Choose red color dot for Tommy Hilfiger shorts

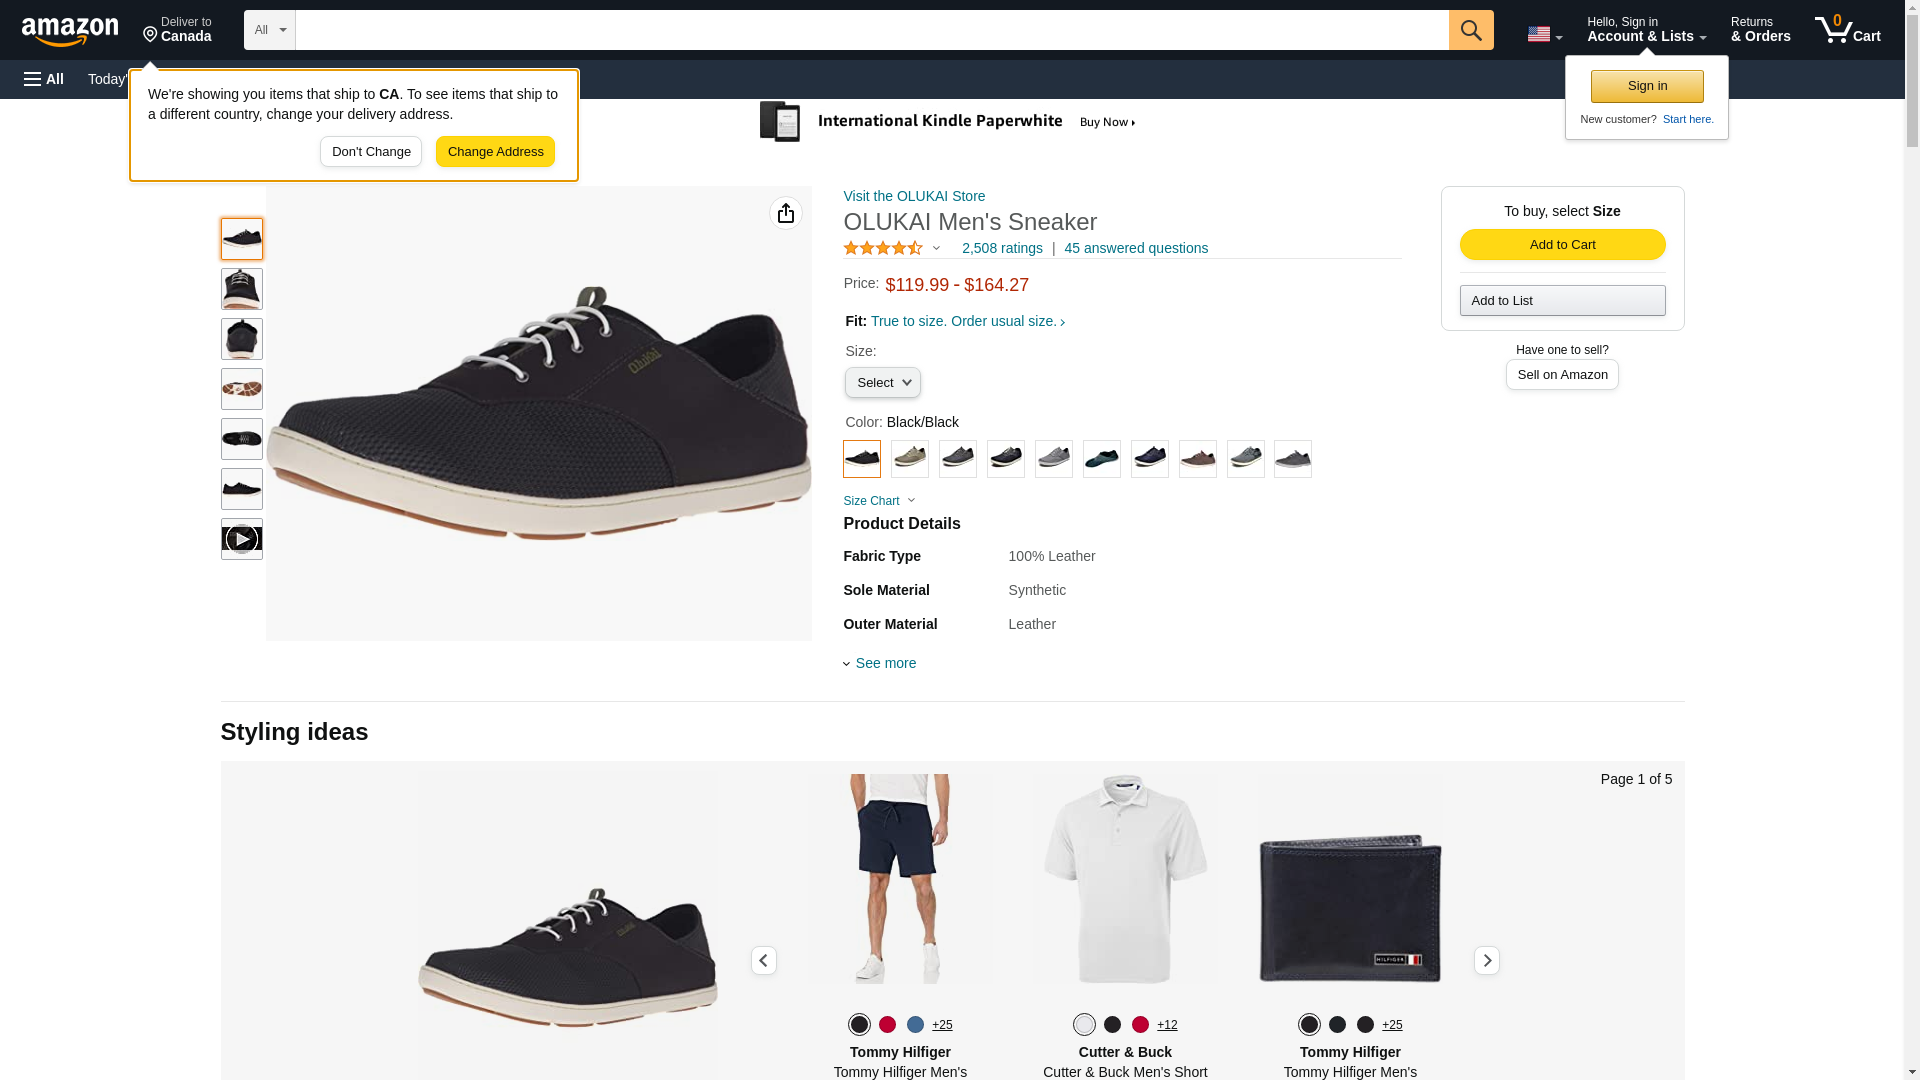coord(887,1025)
